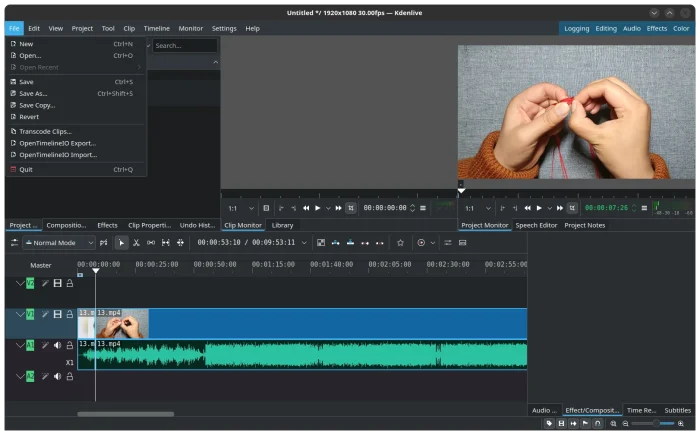Click the timeline snap magnet icon
The image size is (700, 435).
[x=598, y=423]
